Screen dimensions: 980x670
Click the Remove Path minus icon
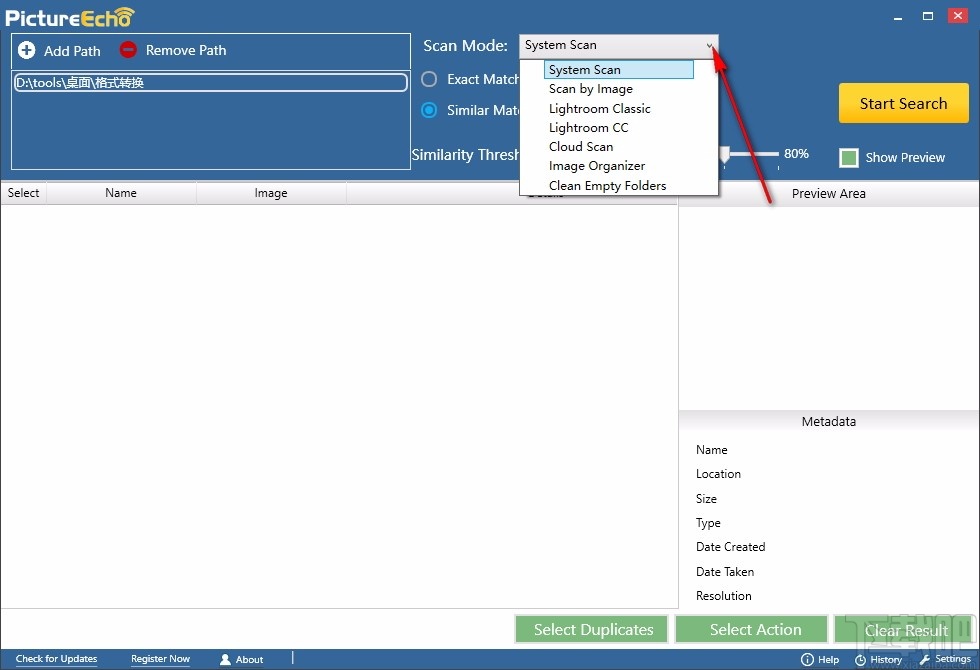(x=128, y=49)
